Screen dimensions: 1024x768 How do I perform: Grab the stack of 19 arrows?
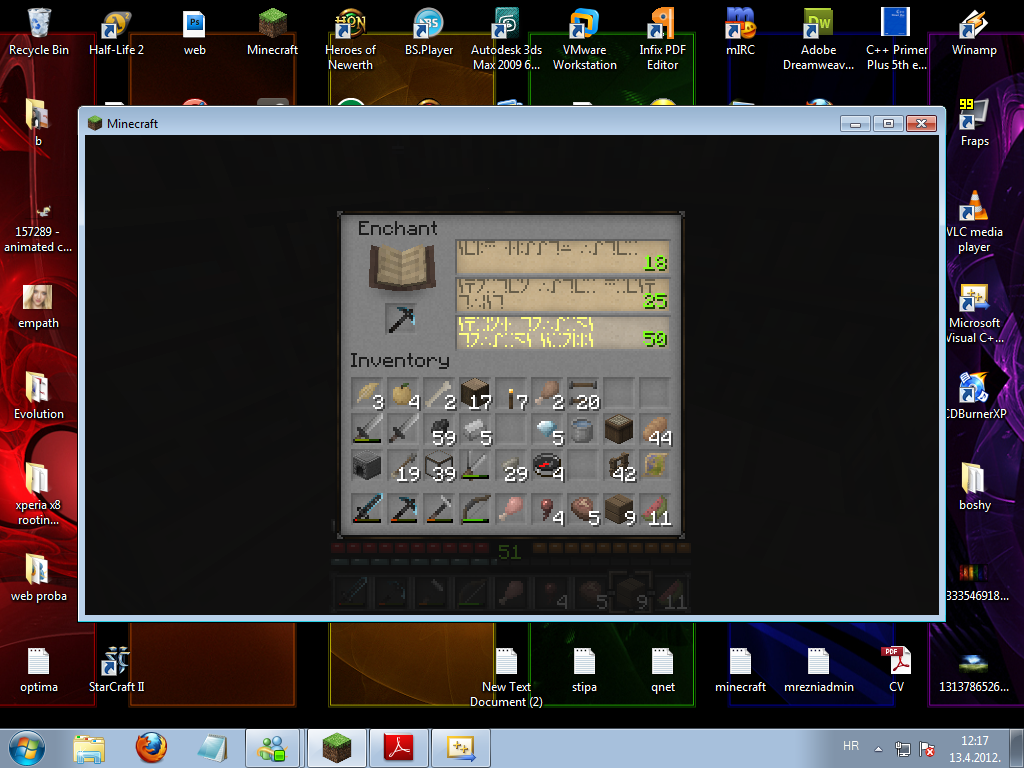(404, 468)
